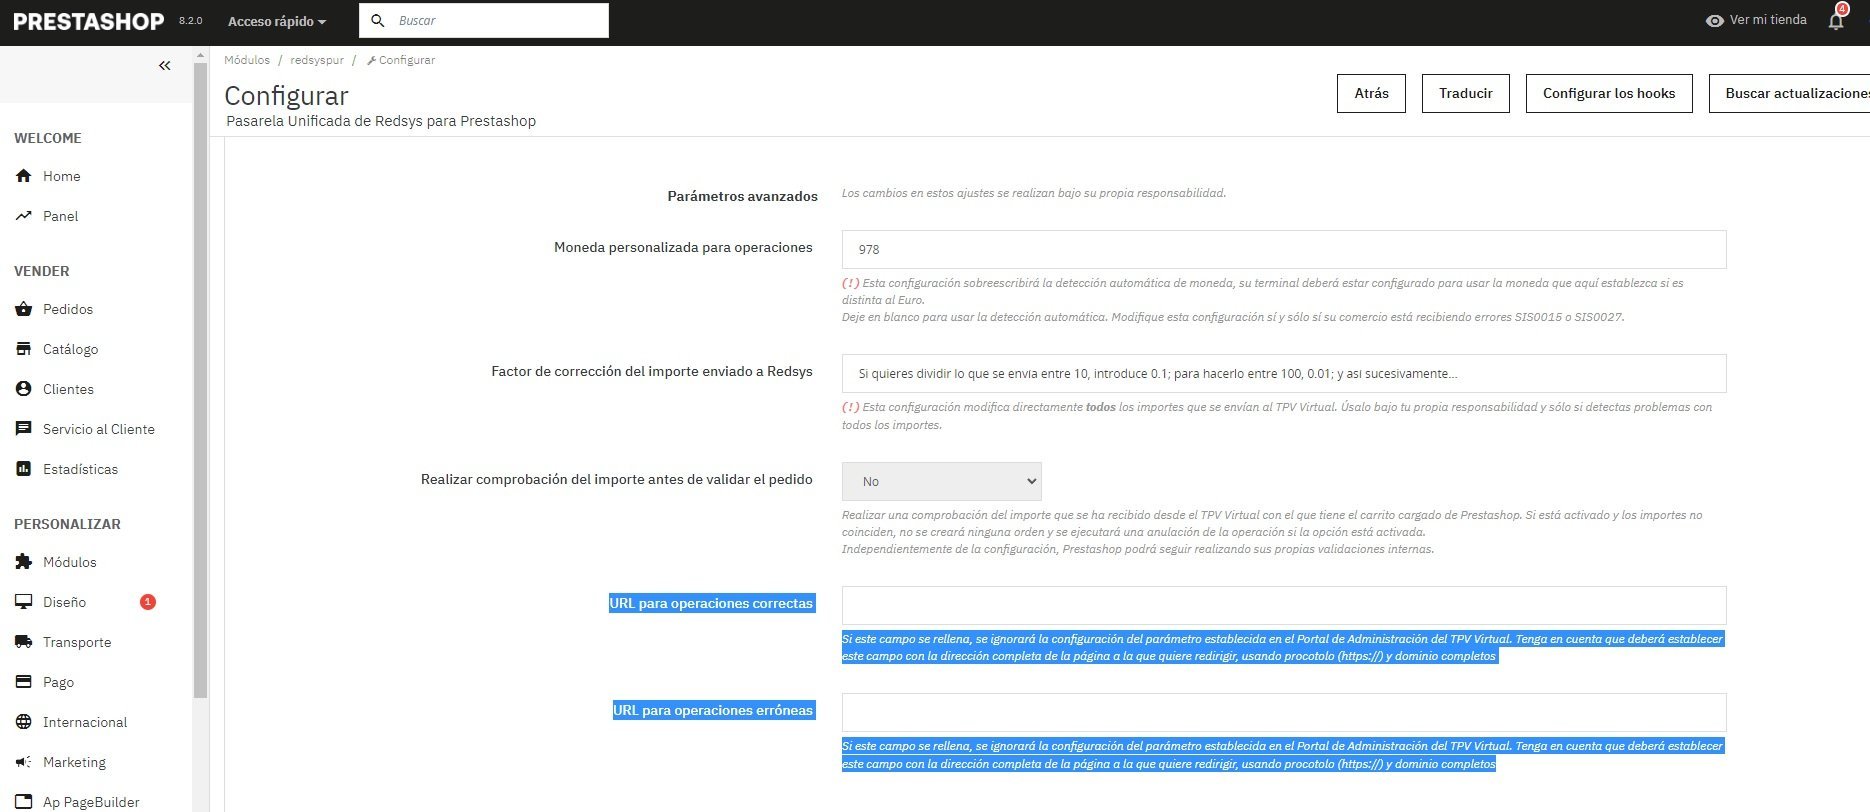Click the URL para operaciones correctas field
The width and height of the screenshot is (1870, 812).
point(1284,606)
